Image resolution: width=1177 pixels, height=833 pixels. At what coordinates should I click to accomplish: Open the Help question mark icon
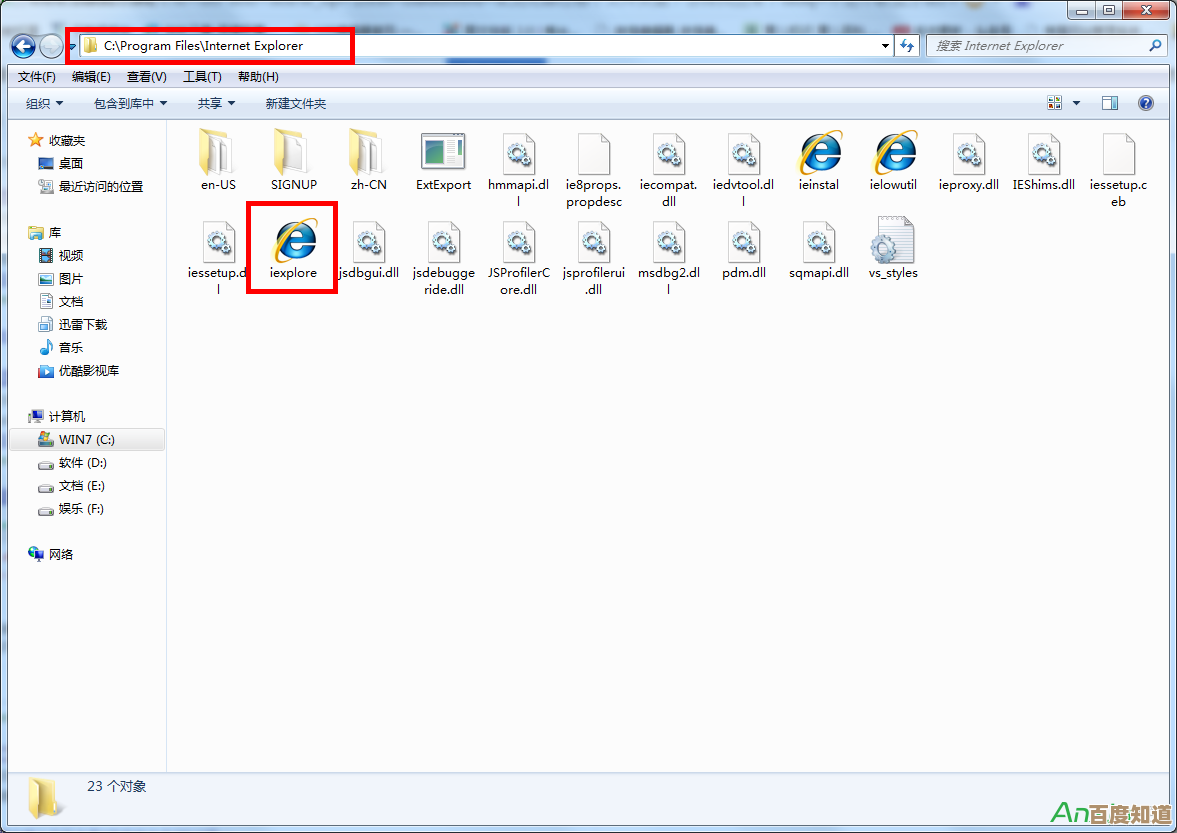tap(1146, 103)
